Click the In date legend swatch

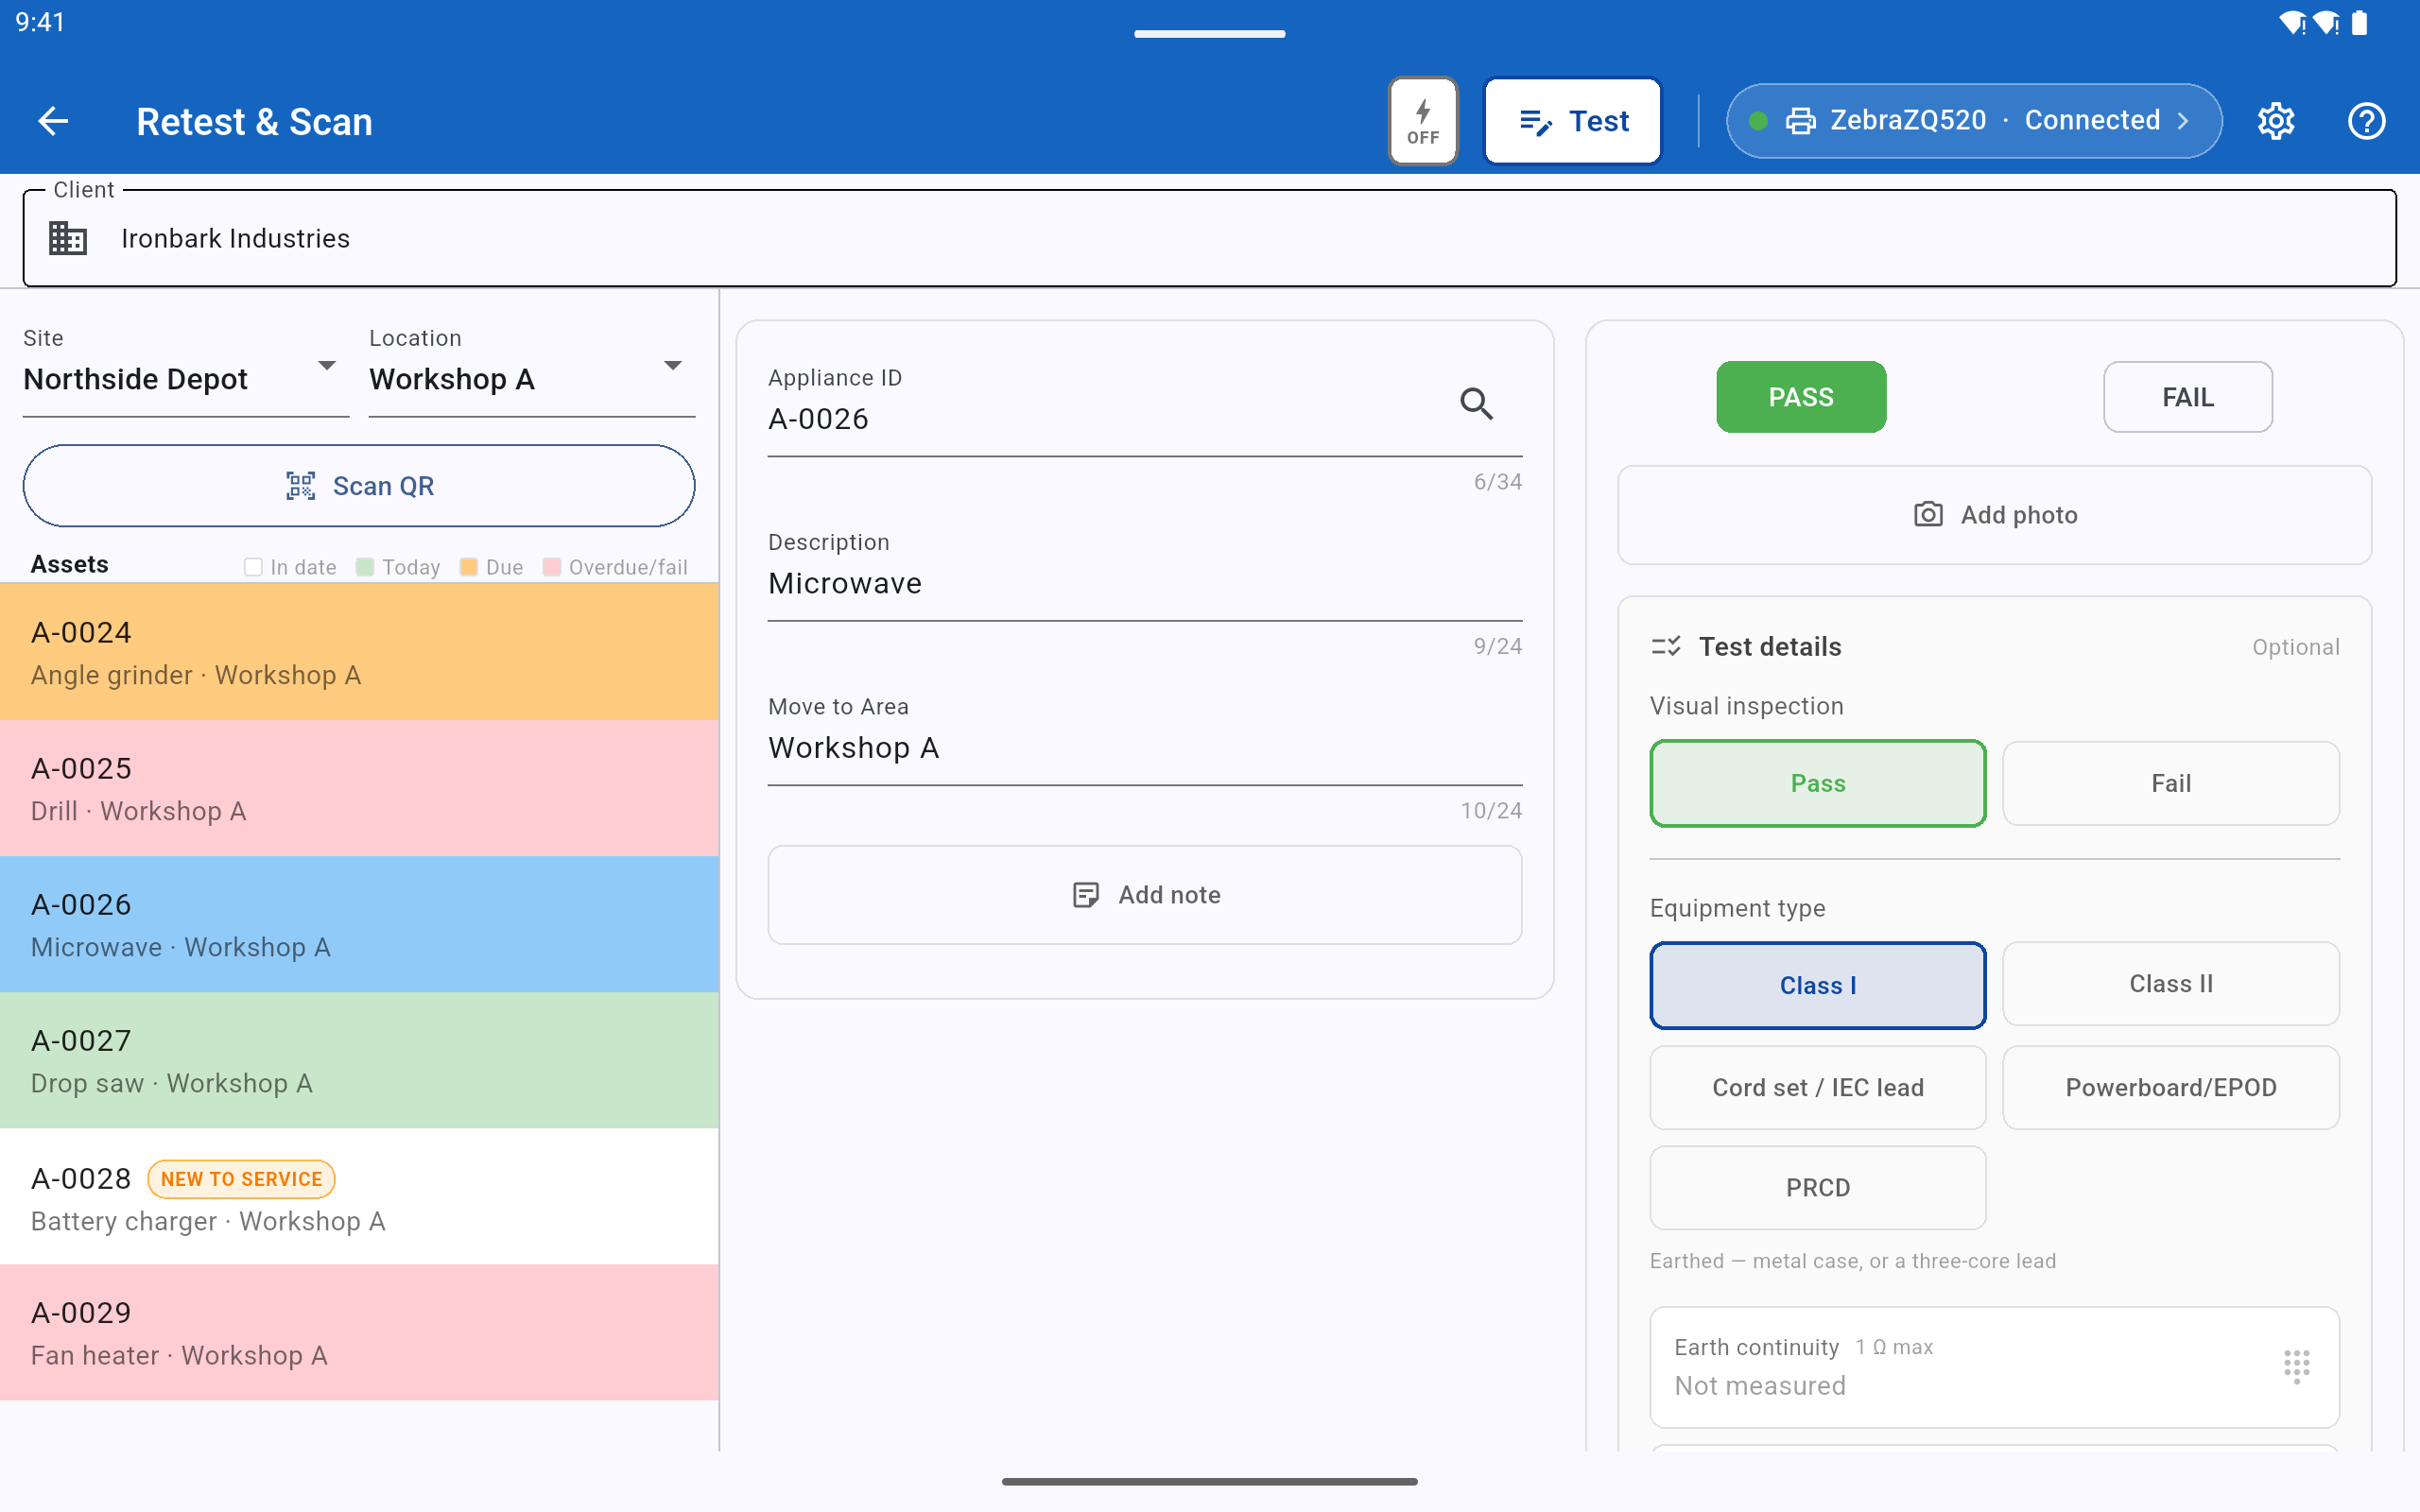coord(253,567)
